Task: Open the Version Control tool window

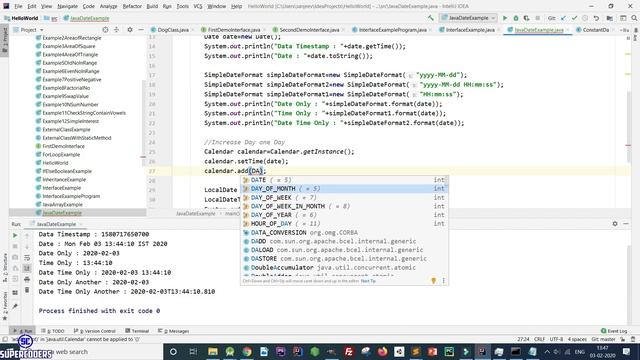Action: point(95,331)
